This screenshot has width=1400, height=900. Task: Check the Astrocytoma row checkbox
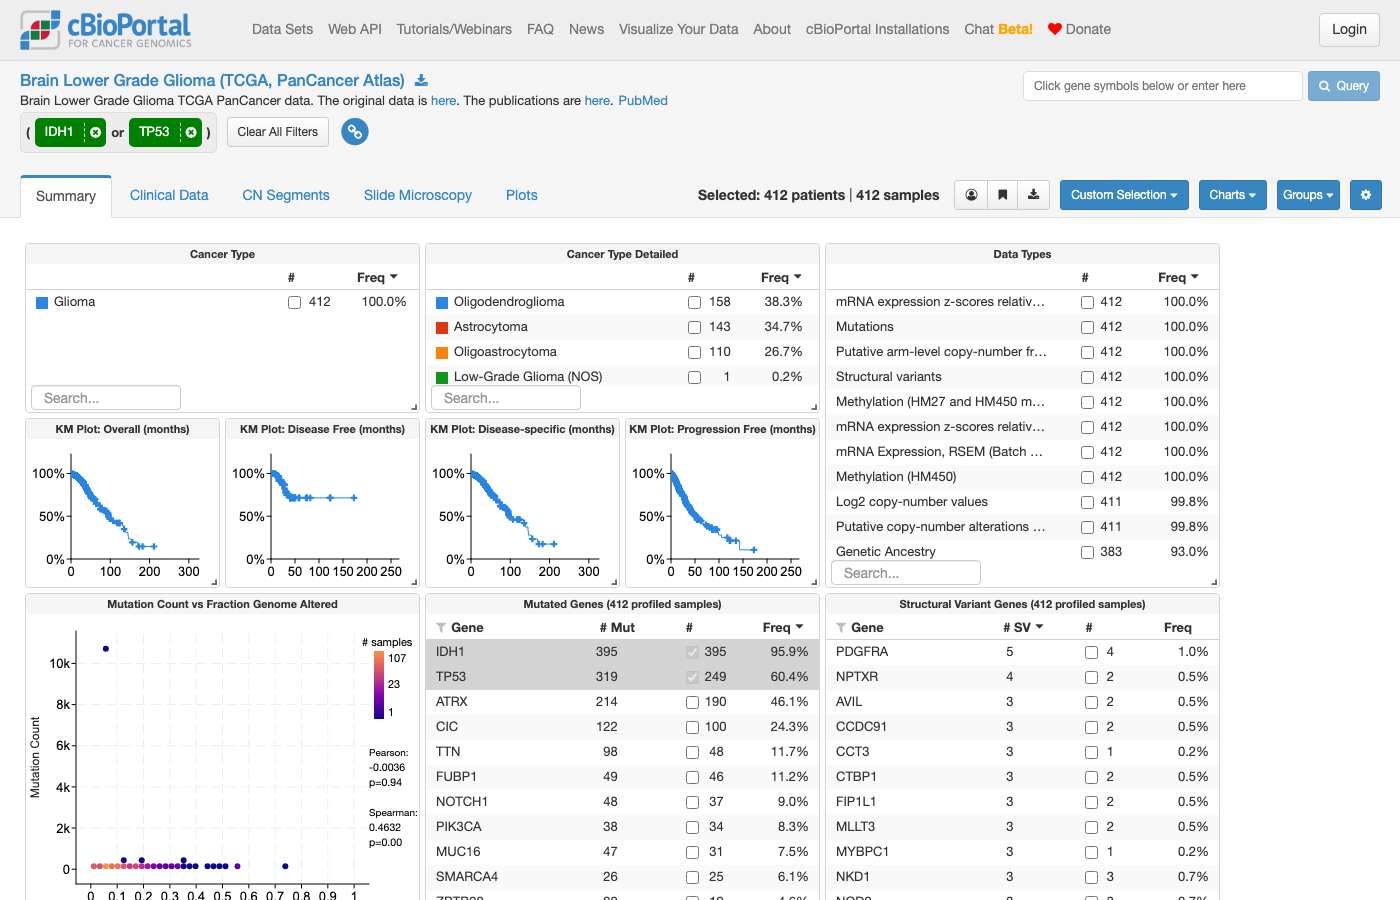(694, 327)
